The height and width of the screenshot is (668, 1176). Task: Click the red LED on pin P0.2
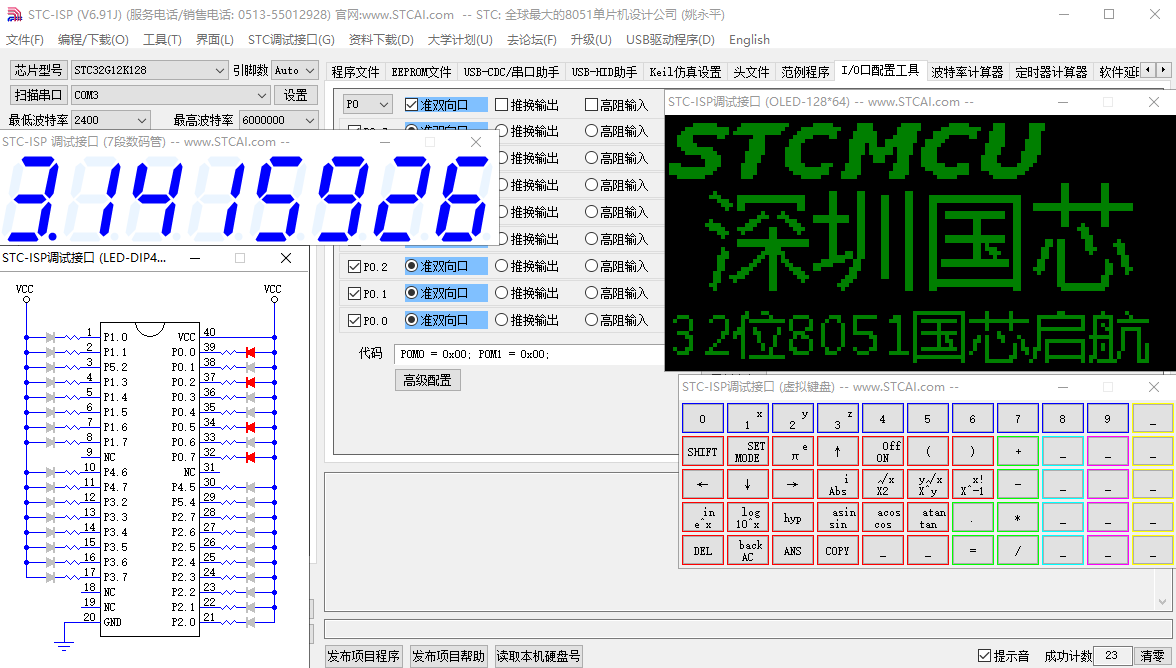250,382
